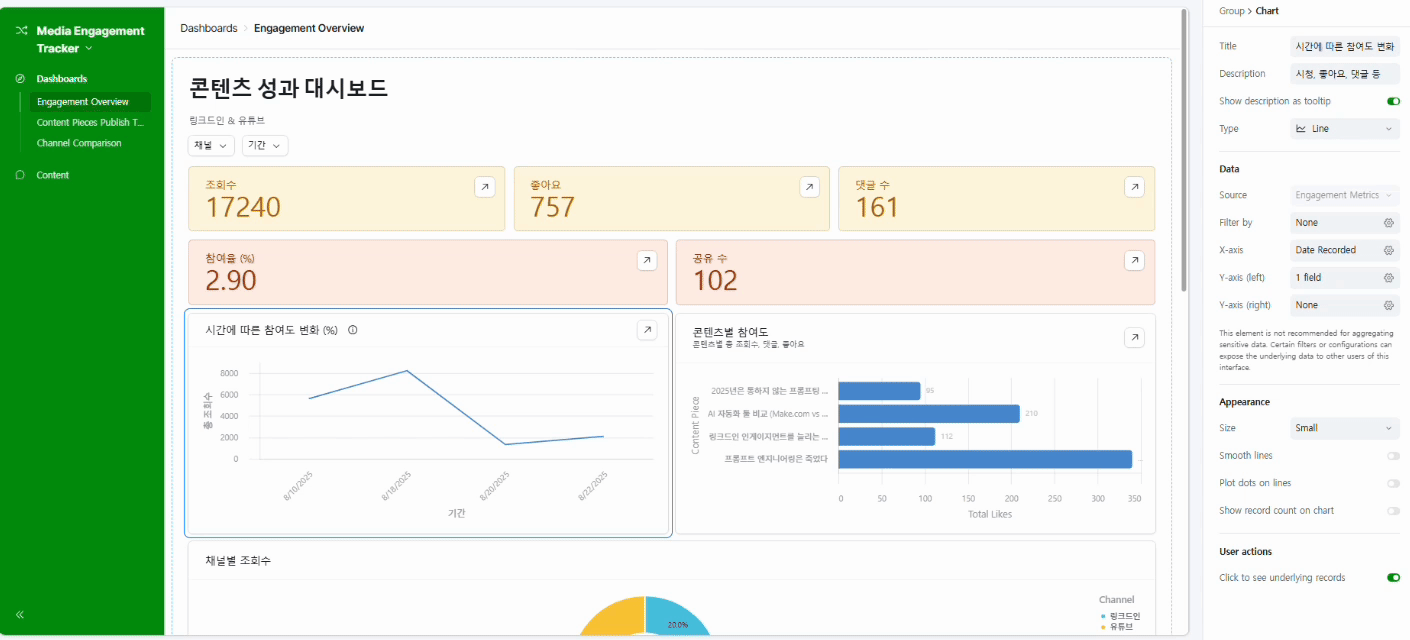The height and width of the screenshot is (640, 1410).
Task: Expand the 조회수 card via arrow icon
Action: point(484,187)
